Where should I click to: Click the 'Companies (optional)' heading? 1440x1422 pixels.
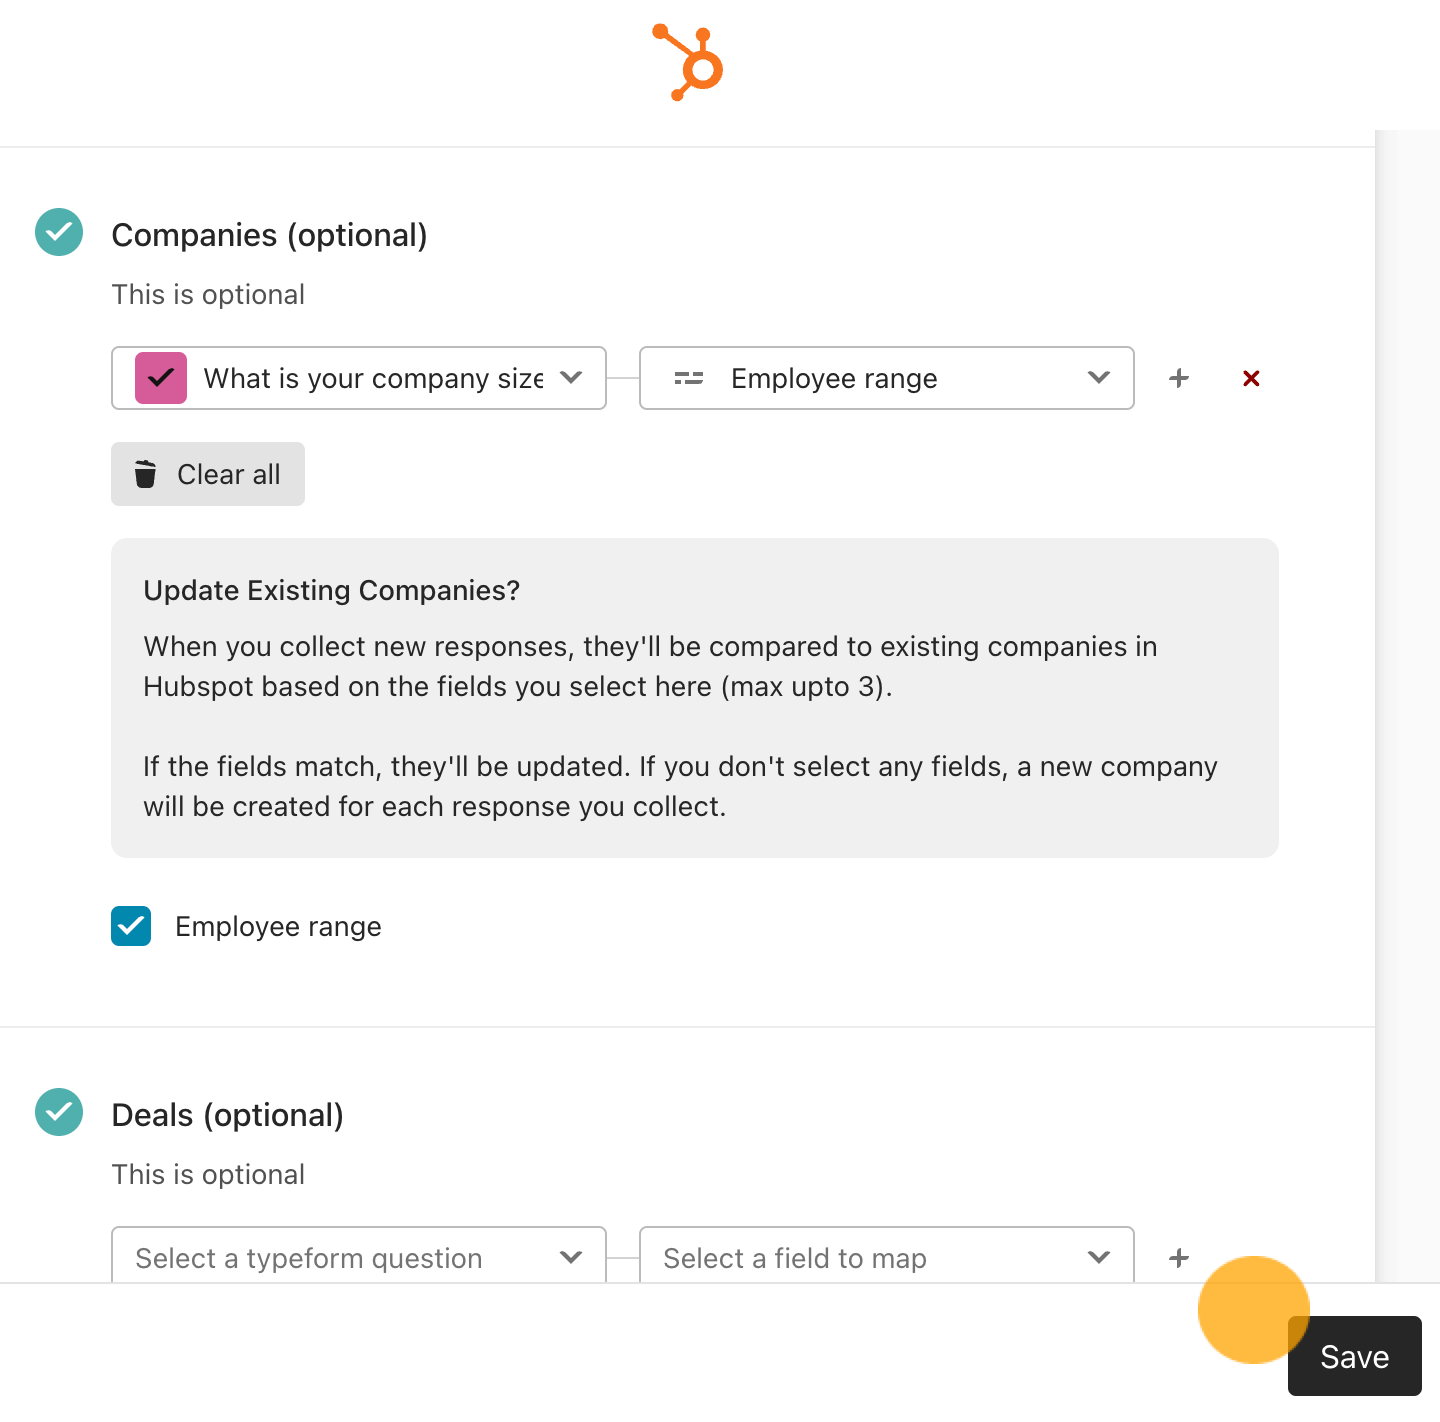(270, 235)
